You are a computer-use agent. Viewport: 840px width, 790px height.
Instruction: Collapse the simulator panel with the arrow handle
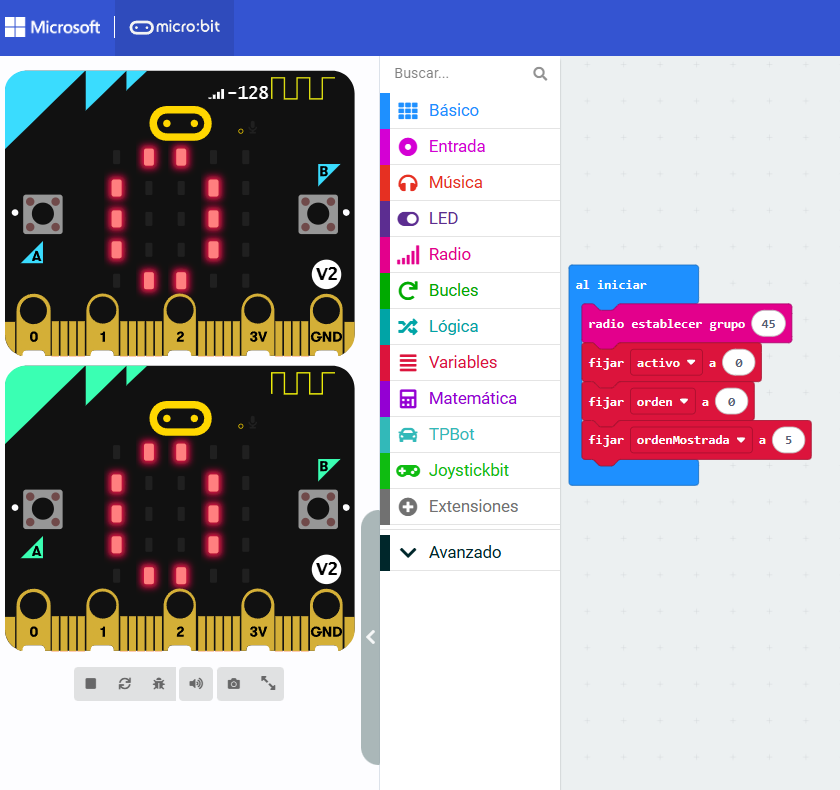click(x=370, y=637)
